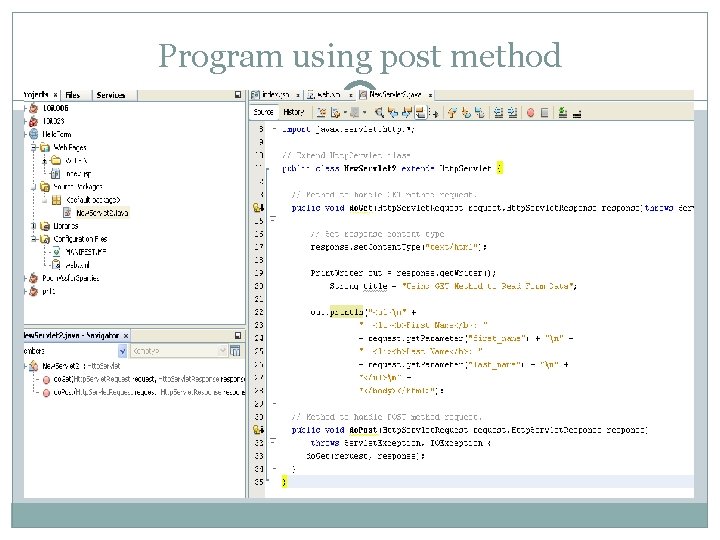Click the Find Selection magnifier icon

[x=379, y=112]
